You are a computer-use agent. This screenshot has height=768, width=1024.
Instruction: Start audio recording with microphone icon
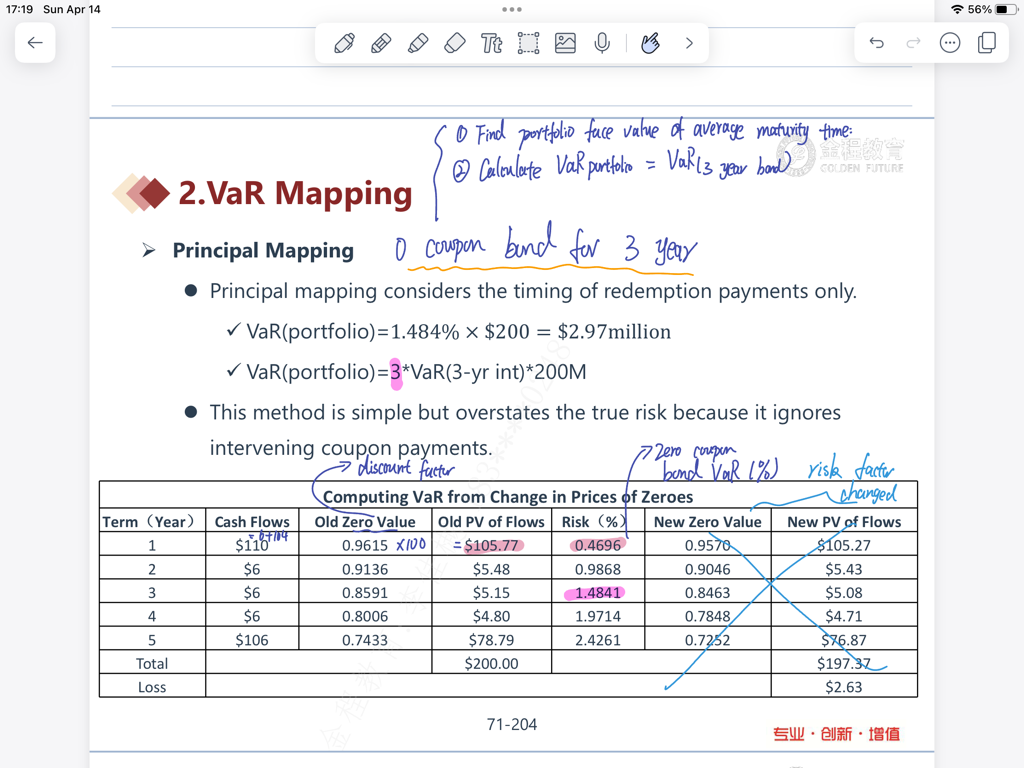(x=602, y=43)
